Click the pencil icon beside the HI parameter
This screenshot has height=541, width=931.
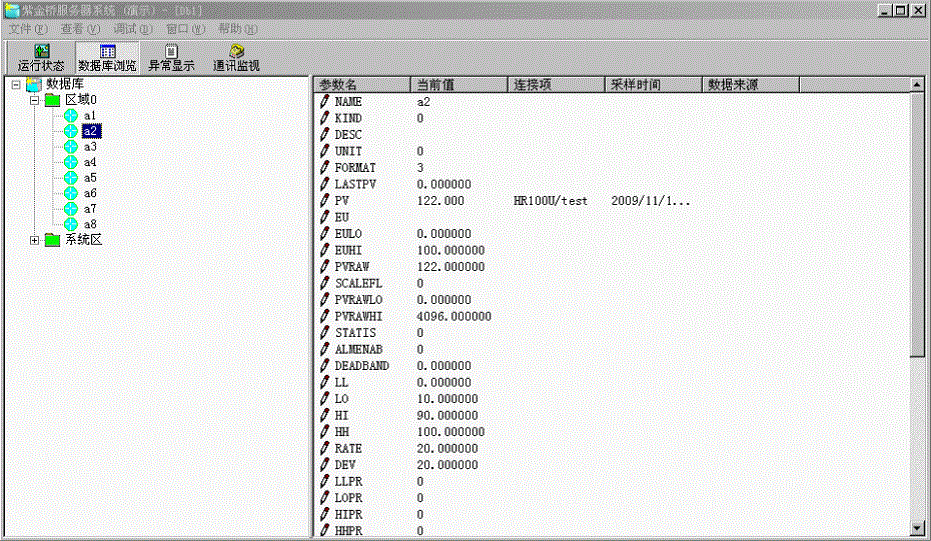tap(325, 415)
